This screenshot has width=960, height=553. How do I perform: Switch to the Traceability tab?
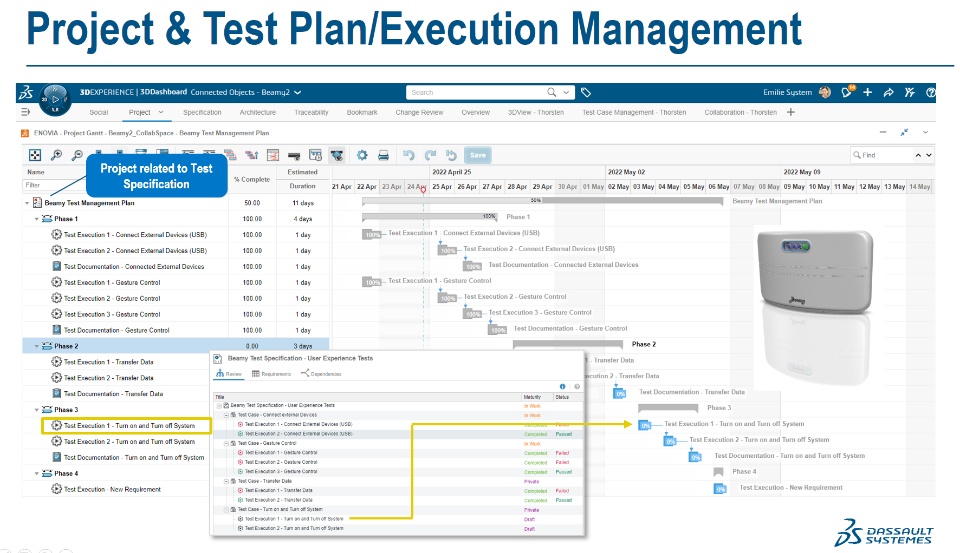pyautogui.click(x=311, y=112)
